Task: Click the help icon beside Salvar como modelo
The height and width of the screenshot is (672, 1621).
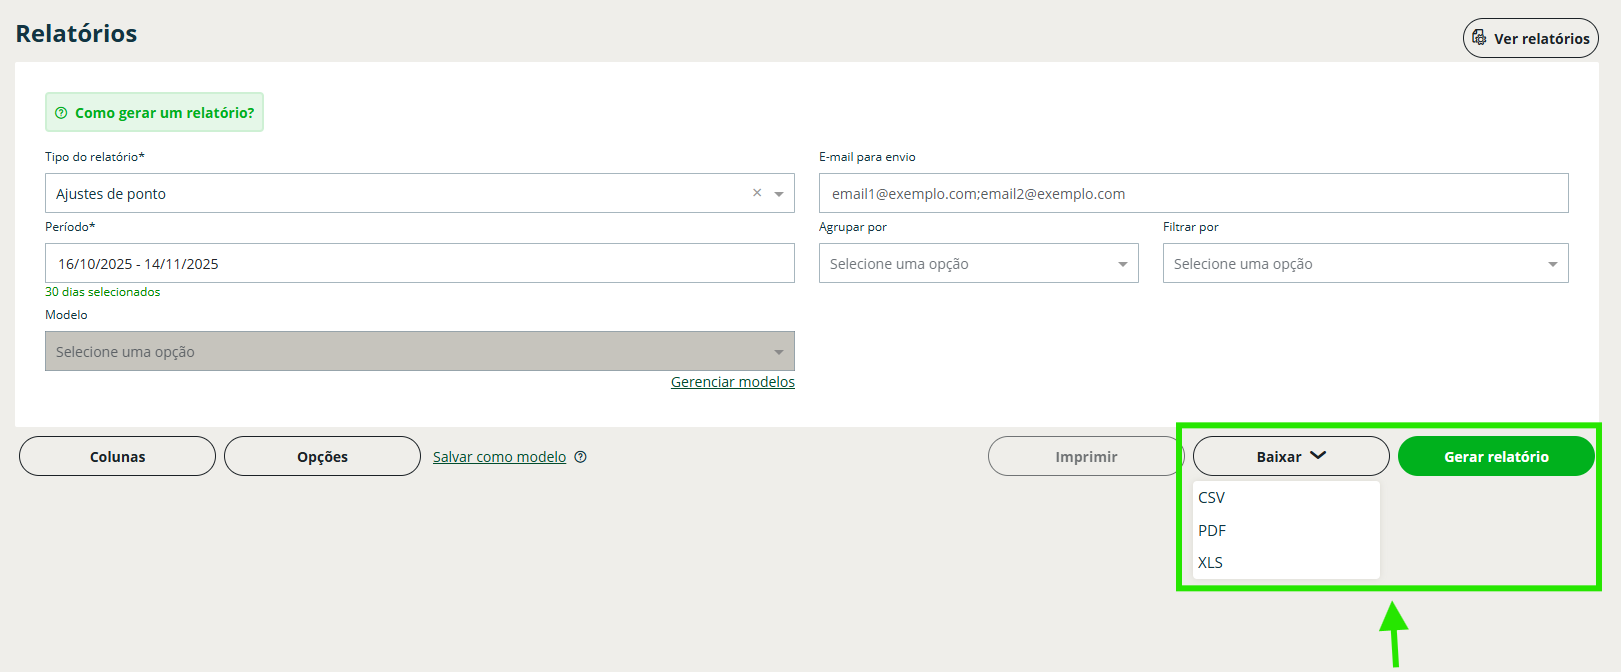Action: pyautogui.click(x=581, y=457)
